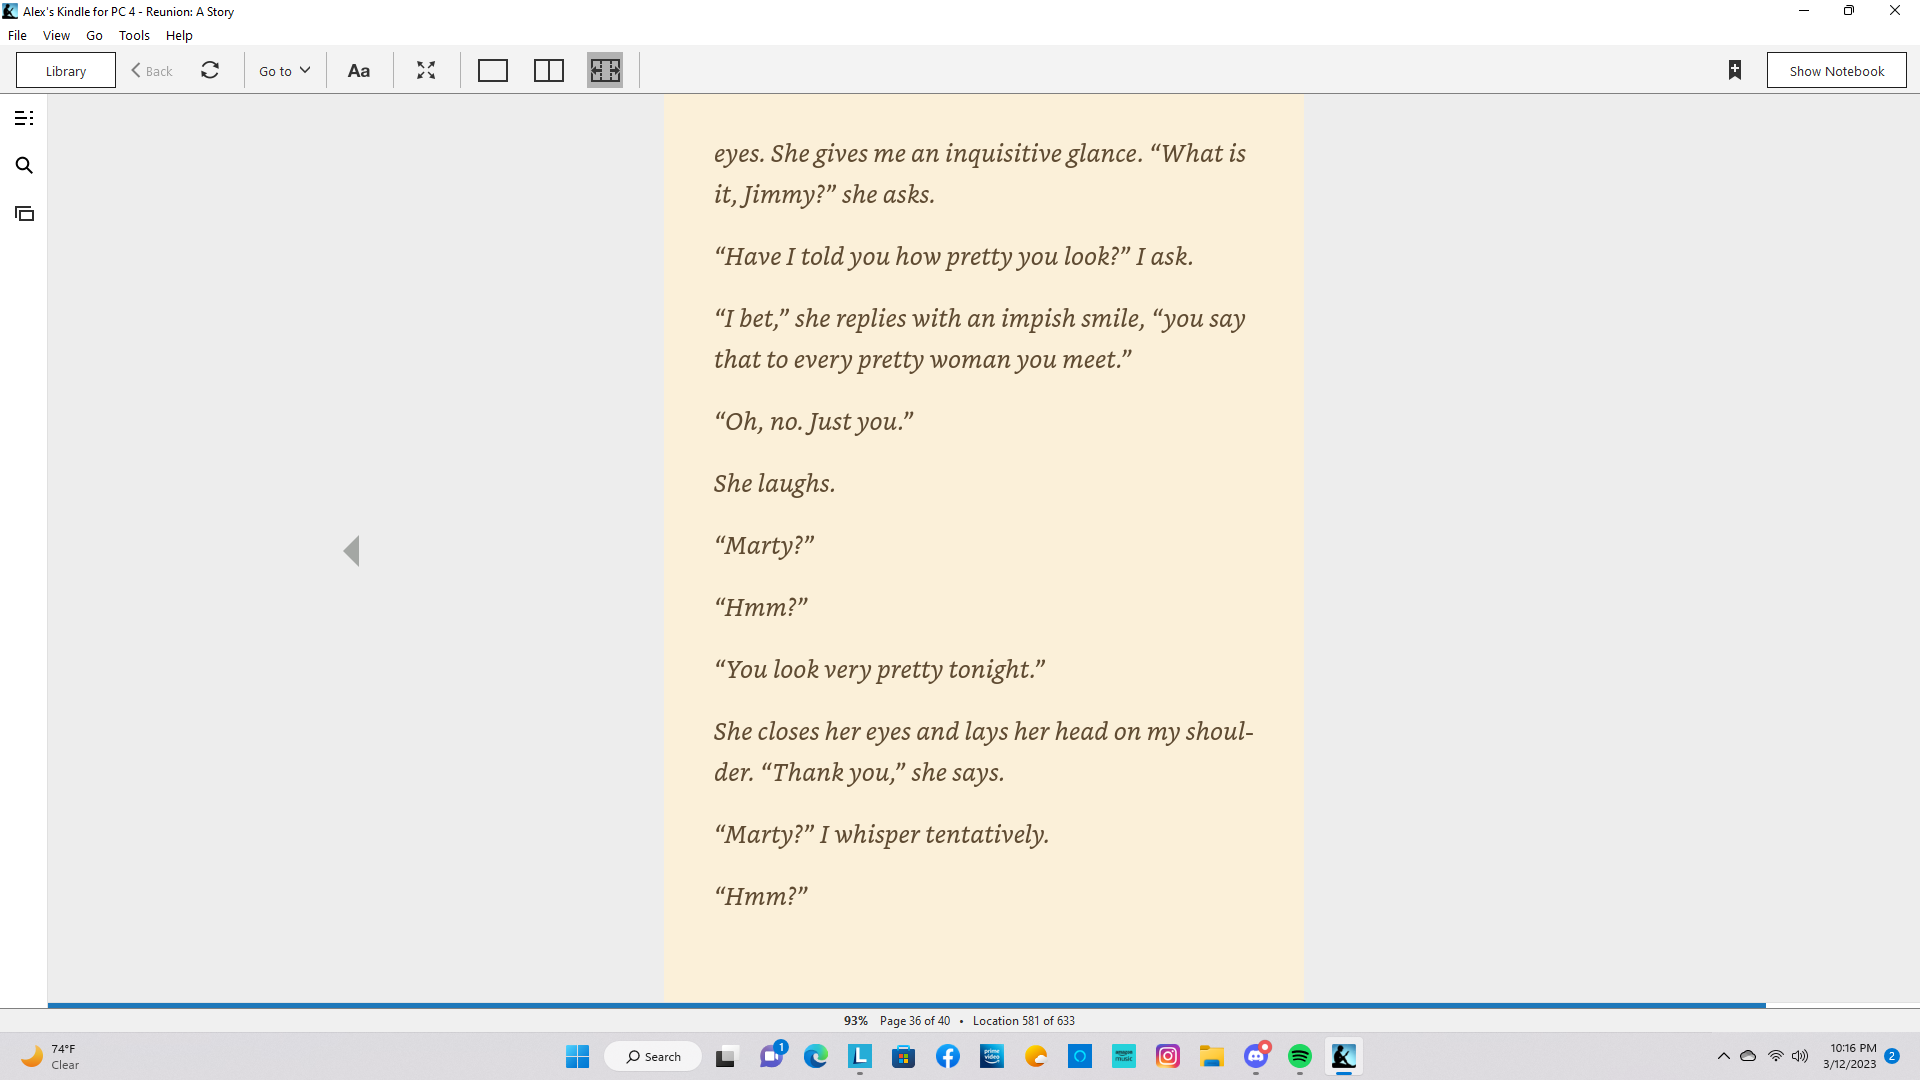Screen dimensions: 1920x1080
Task: Click the search magnifier icon in sidebar
Action: pyautogui.click(x=24, y=166)
